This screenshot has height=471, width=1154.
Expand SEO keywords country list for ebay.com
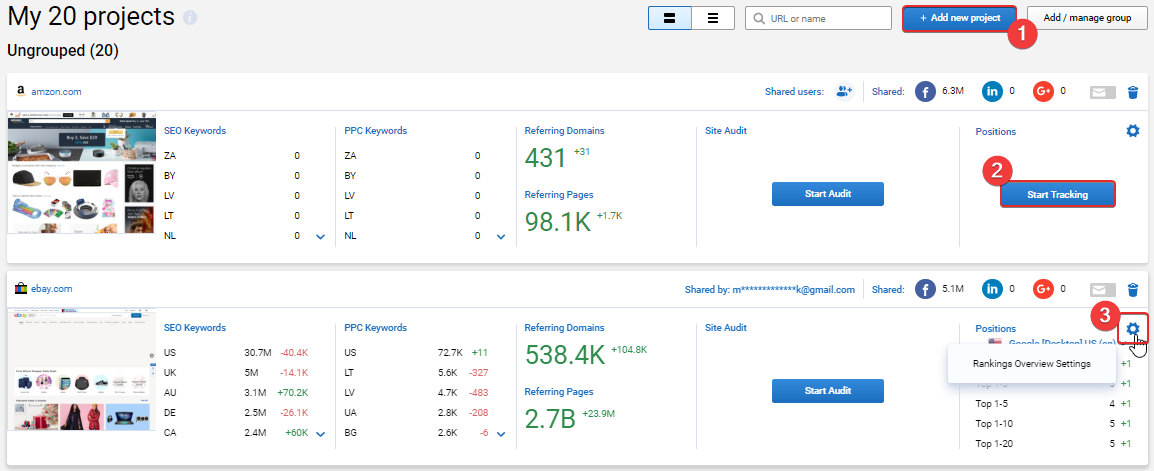pyautogui.click(x=320, y=434)
